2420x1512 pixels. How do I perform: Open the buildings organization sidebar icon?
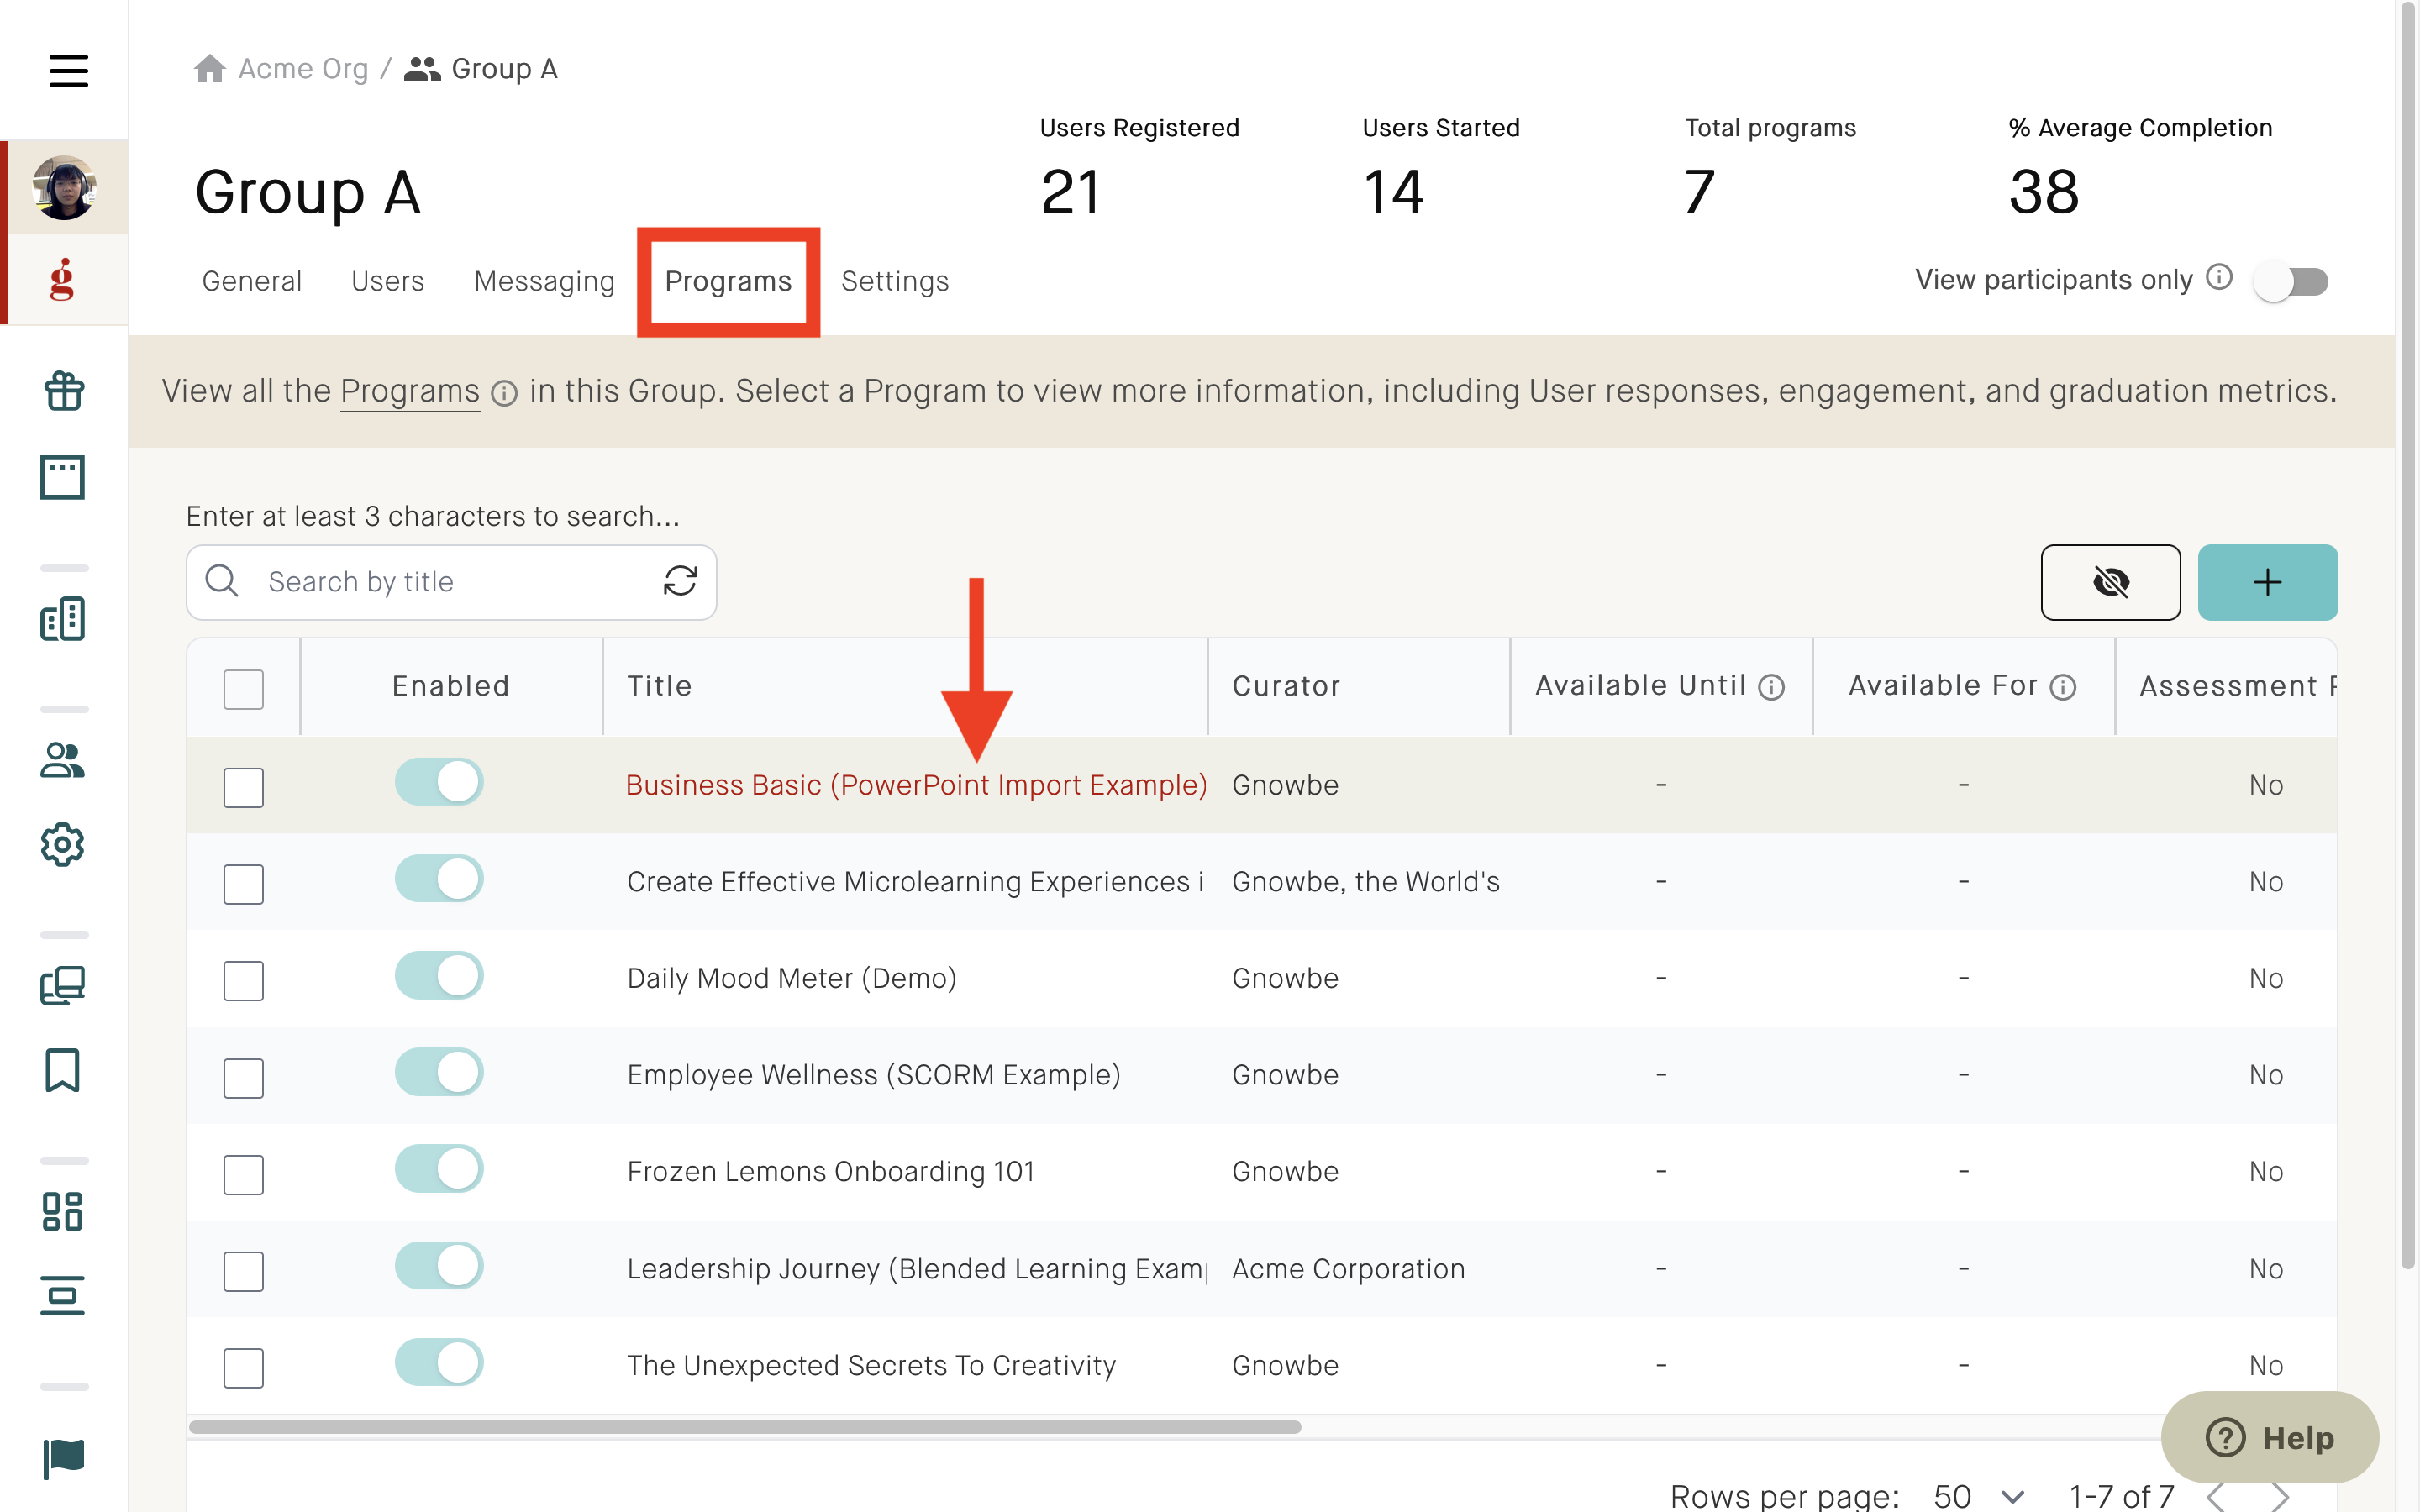coord(63,619)
